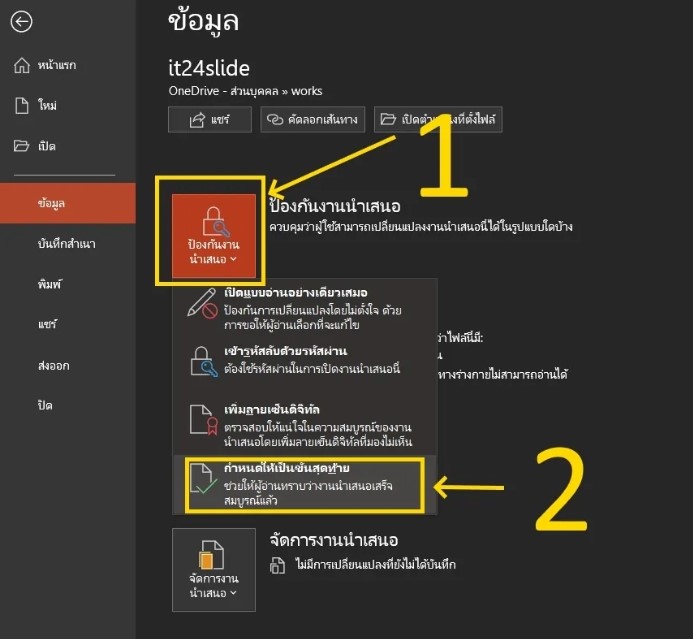
Task: Choose เปิดแบบอ่านอย่างเดียวเสมอ option
Action: 305,308
